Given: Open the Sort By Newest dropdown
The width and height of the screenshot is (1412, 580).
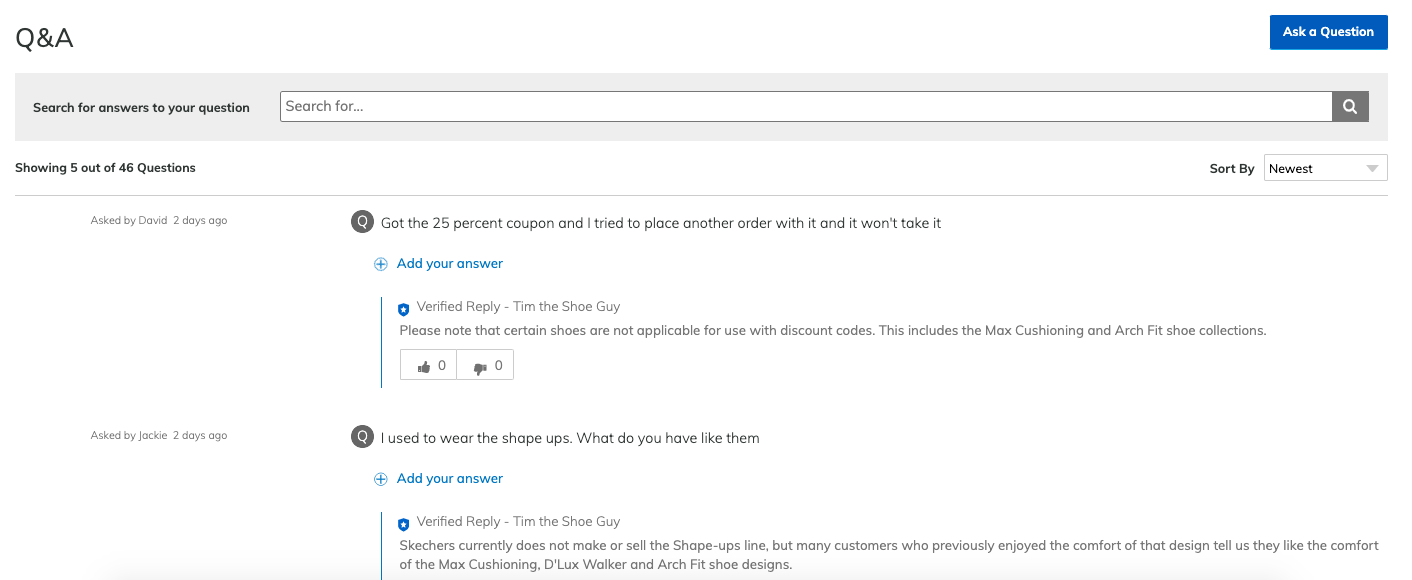Looking at the screenshot, I should [1325, 168].
